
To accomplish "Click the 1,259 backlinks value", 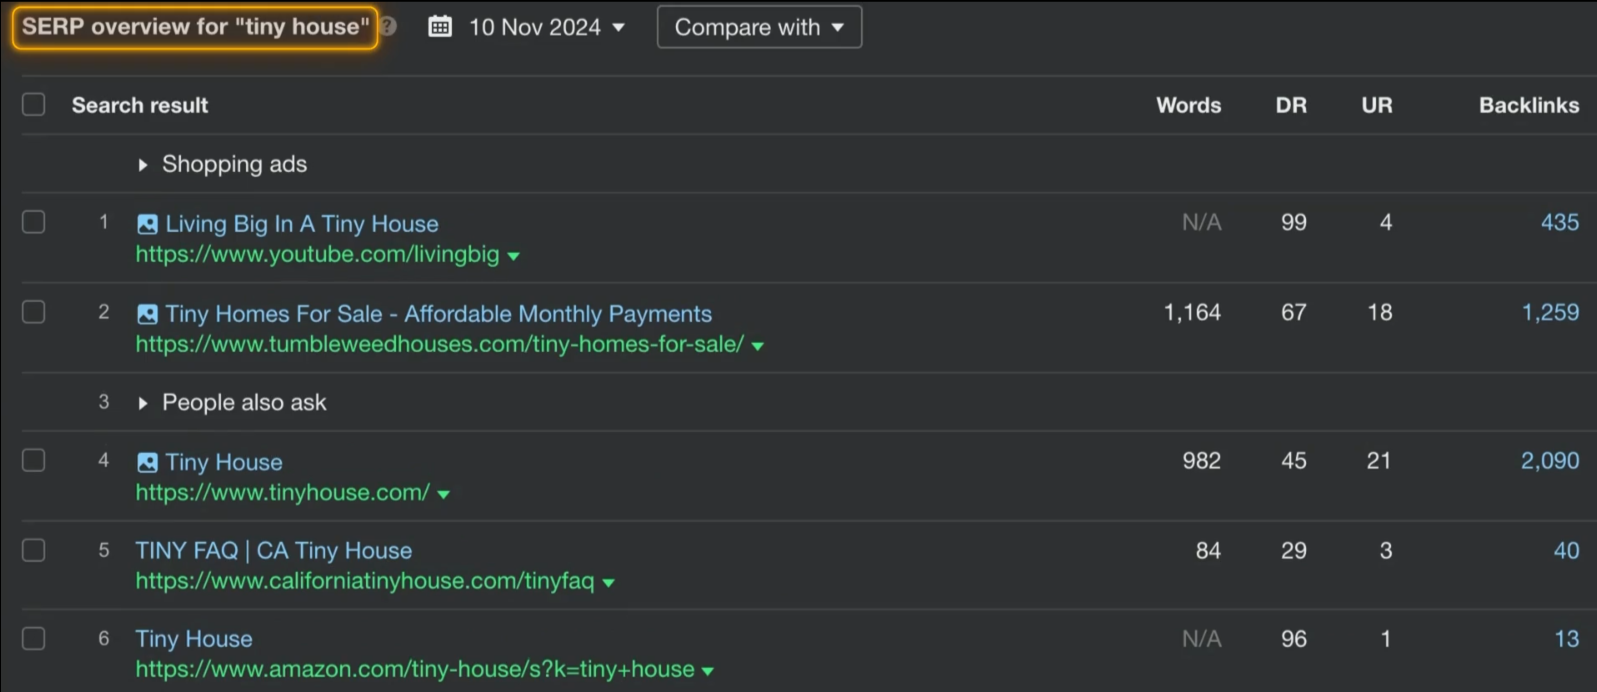I will click(x=1551, y=312).
